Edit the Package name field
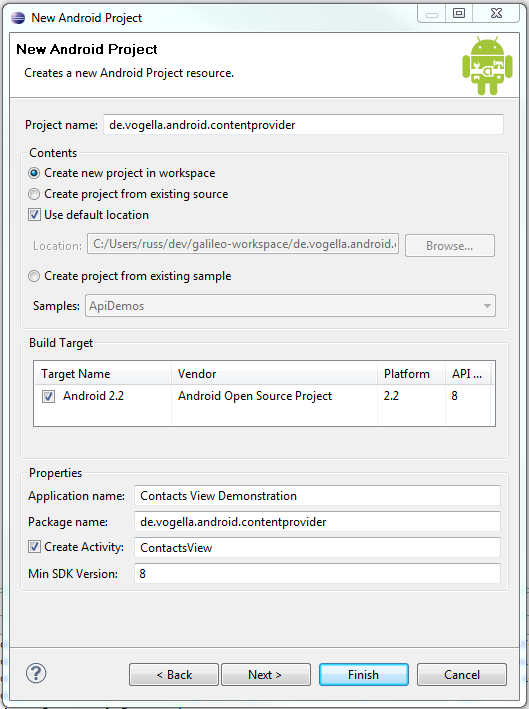 click(317, 522)
